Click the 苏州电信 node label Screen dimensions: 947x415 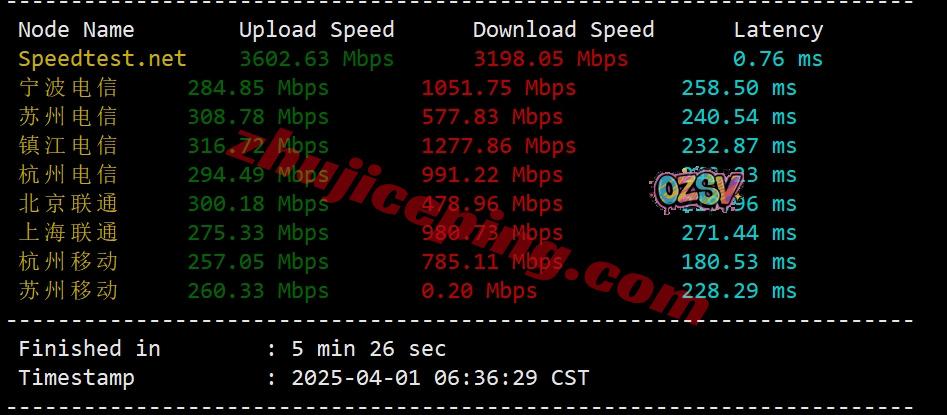point(68,117)
